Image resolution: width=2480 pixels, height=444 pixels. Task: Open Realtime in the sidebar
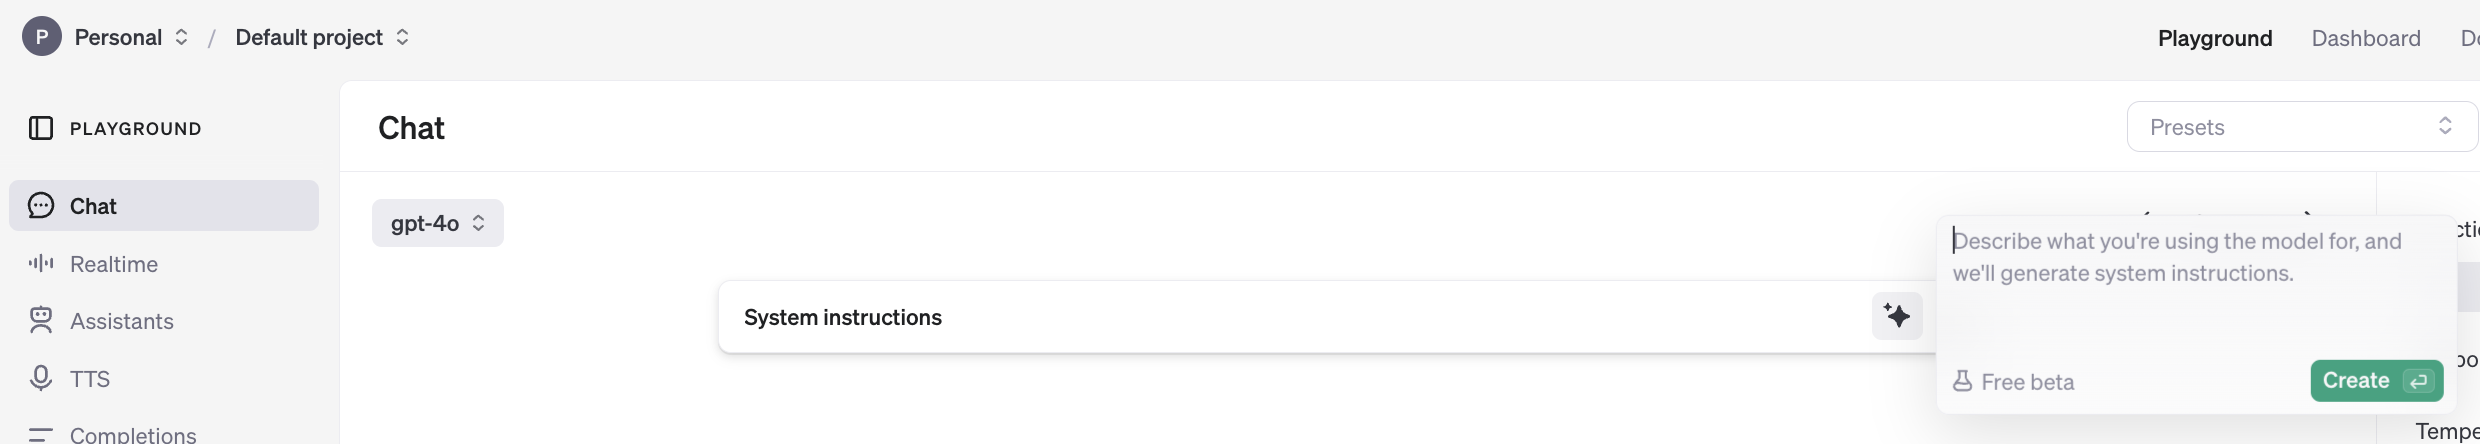point(114,264)
